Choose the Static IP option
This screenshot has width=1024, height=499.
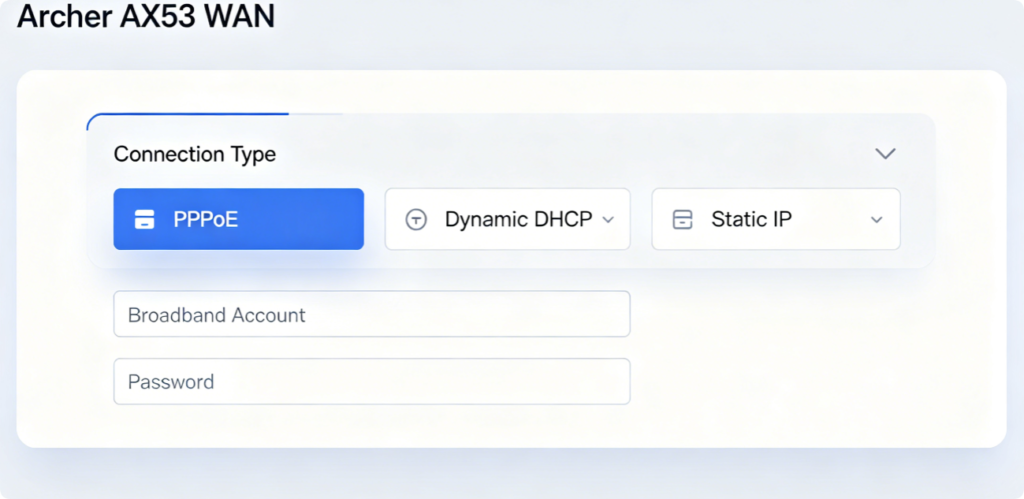(776, 219)
